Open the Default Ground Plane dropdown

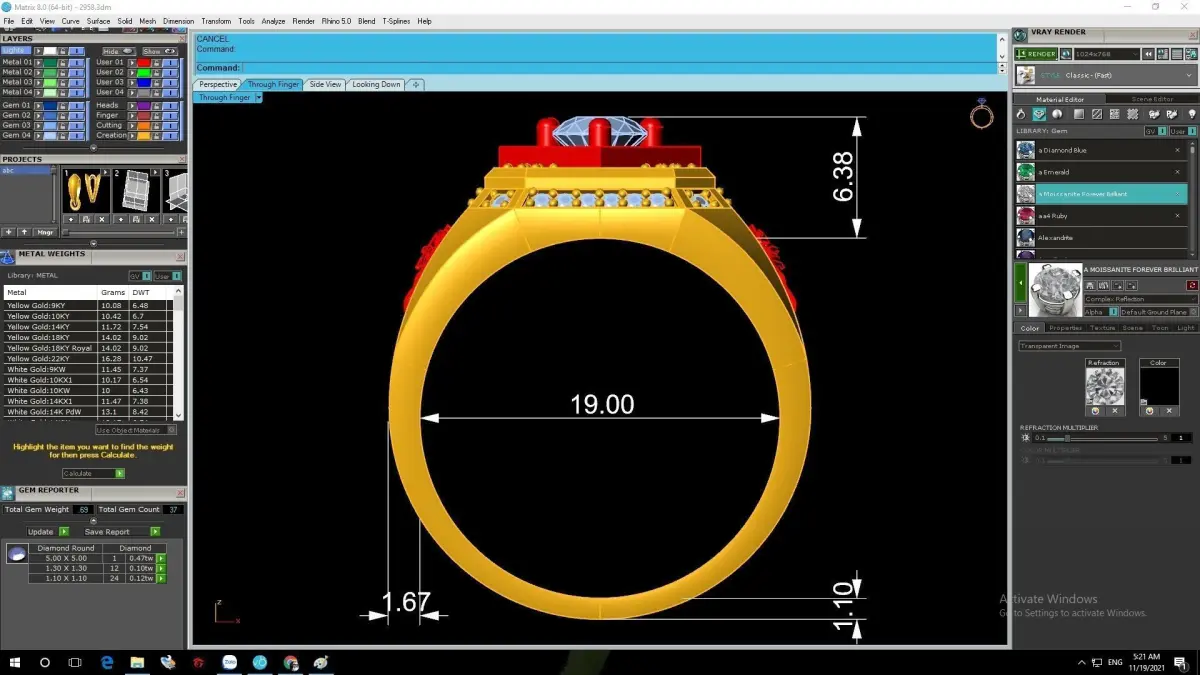point(1159,312)
